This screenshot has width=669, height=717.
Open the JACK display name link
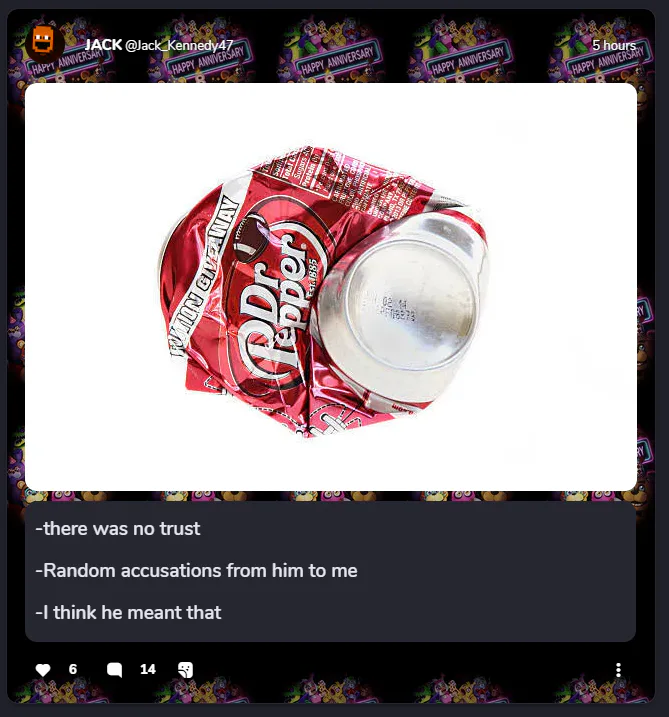tap(103, 45)
